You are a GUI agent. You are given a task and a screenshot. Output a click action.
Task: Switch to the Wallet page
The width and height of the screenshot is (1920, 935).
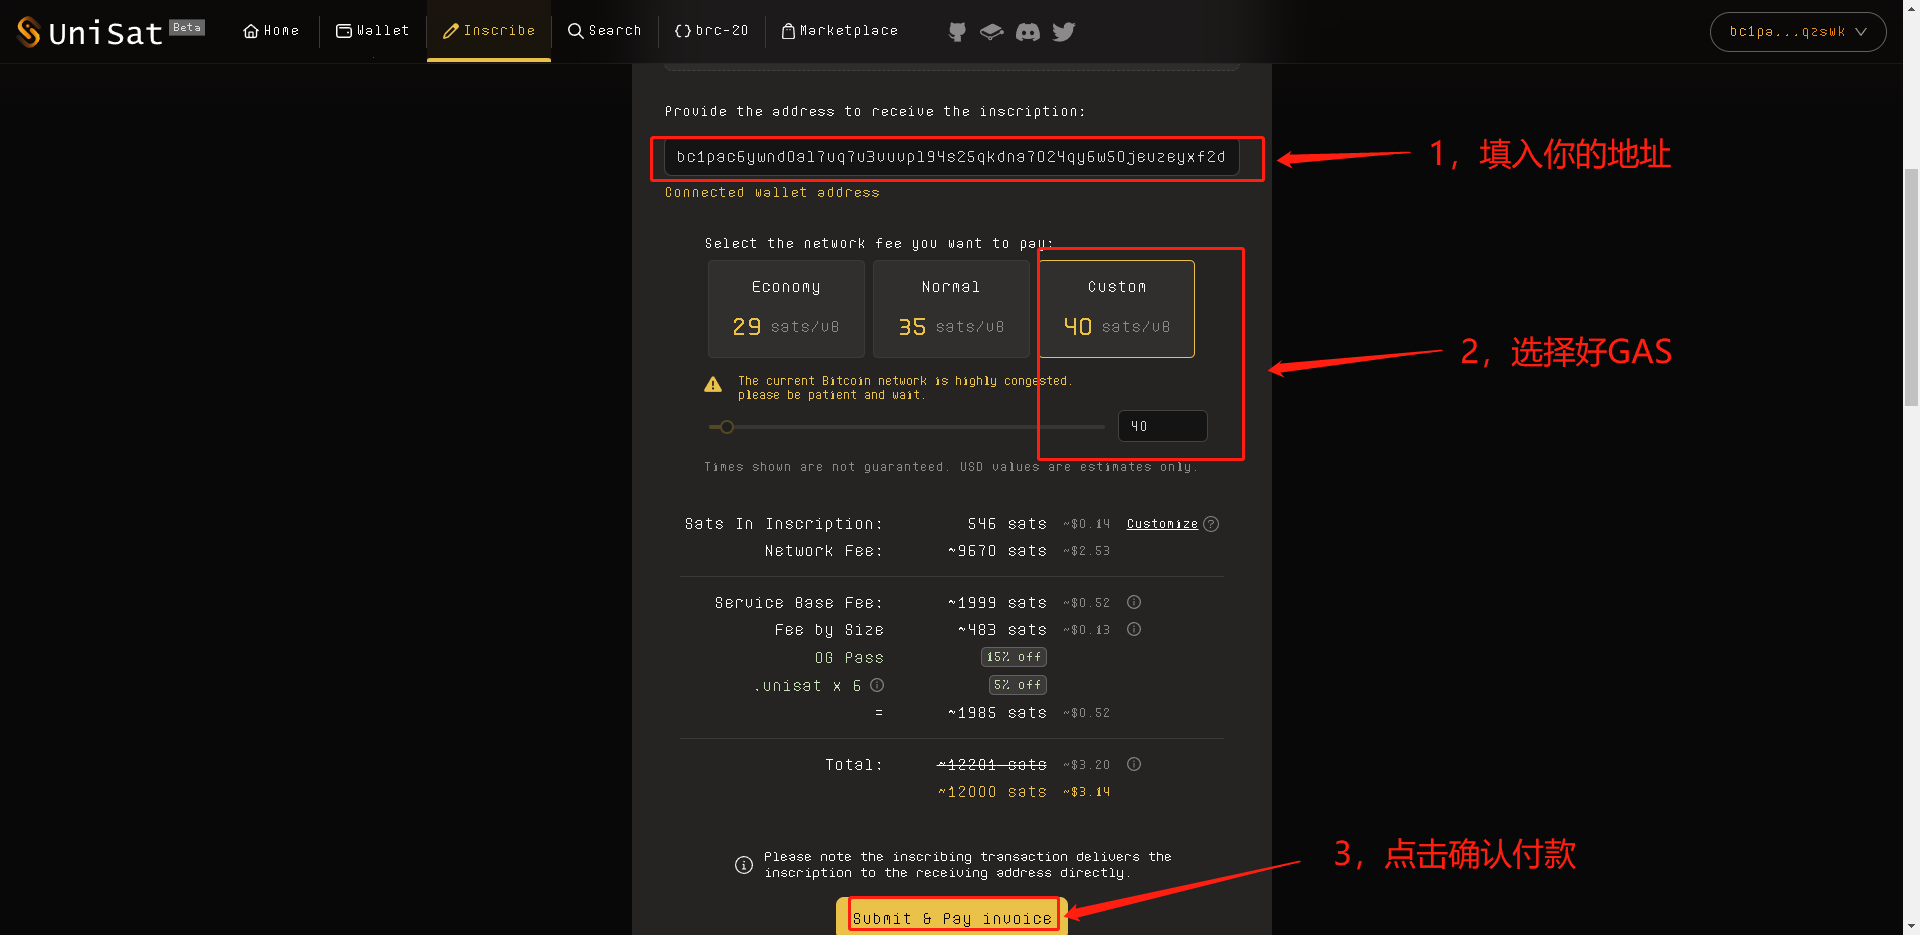373,31
